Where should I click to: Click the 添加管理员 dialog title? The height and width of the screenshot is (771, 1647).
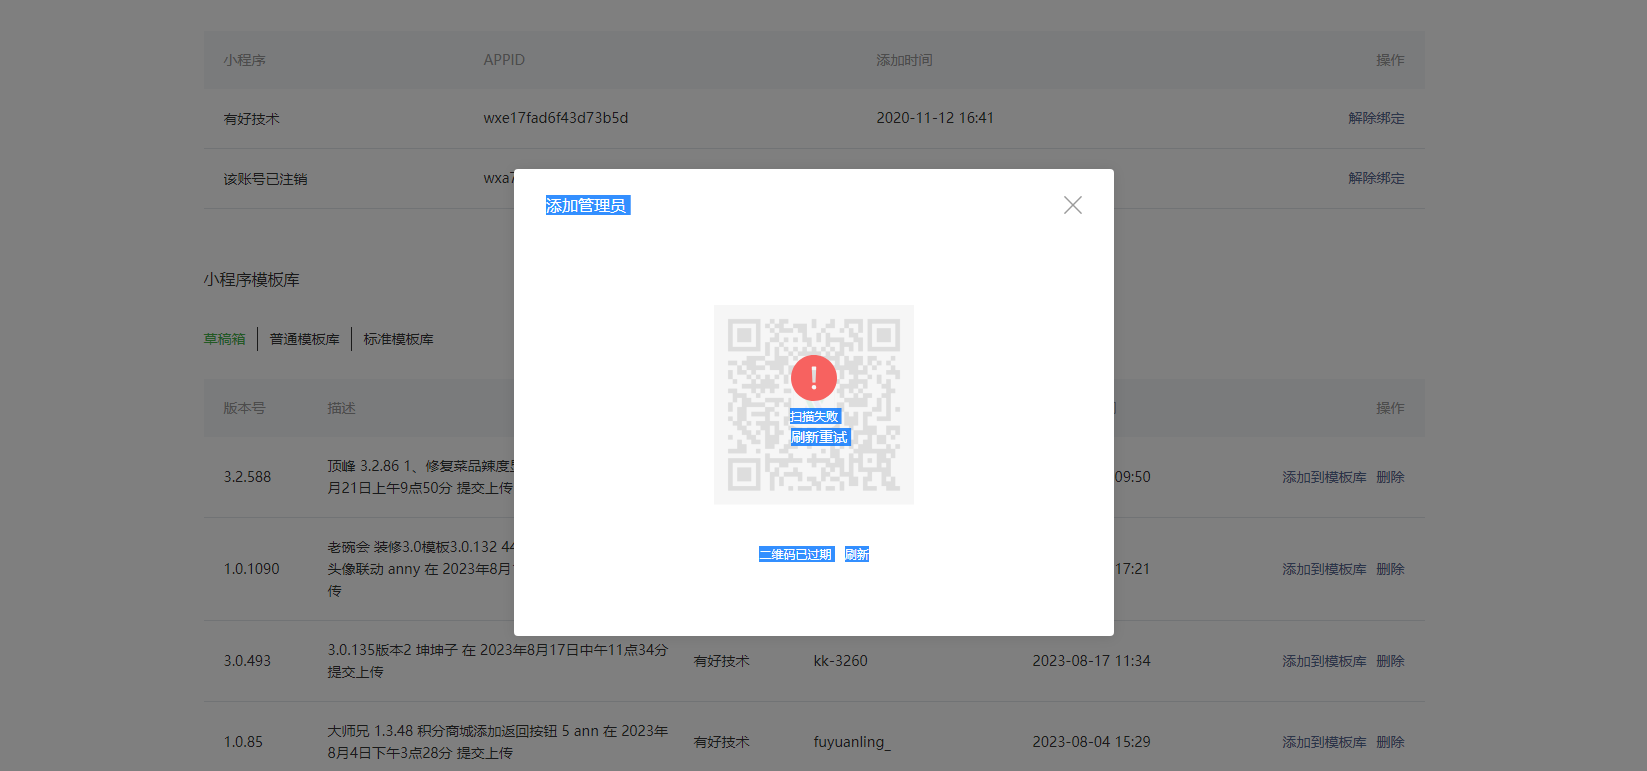(x=587, y=205)
